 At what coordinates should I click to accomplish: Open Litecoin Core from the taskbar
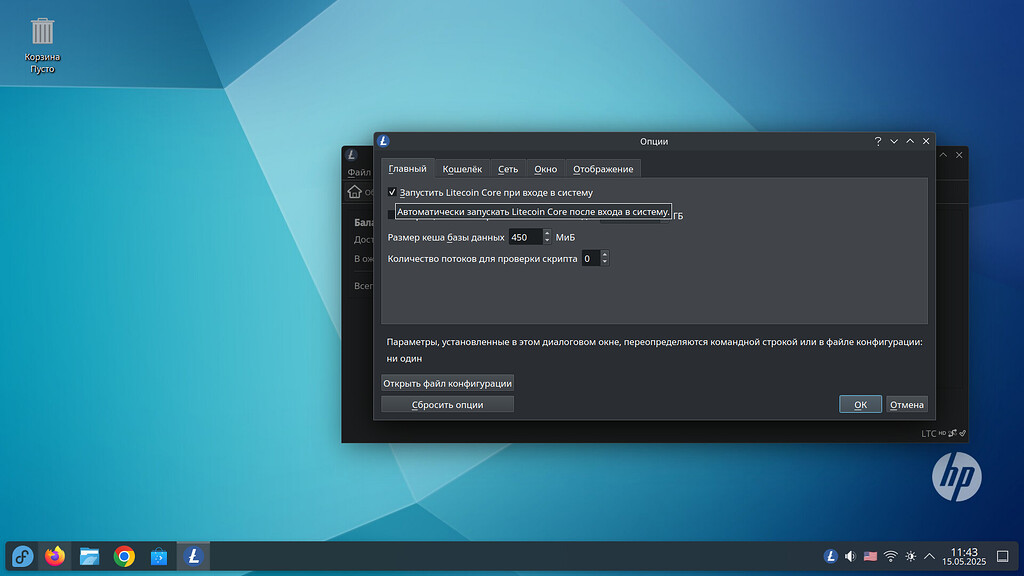(192, 556)
